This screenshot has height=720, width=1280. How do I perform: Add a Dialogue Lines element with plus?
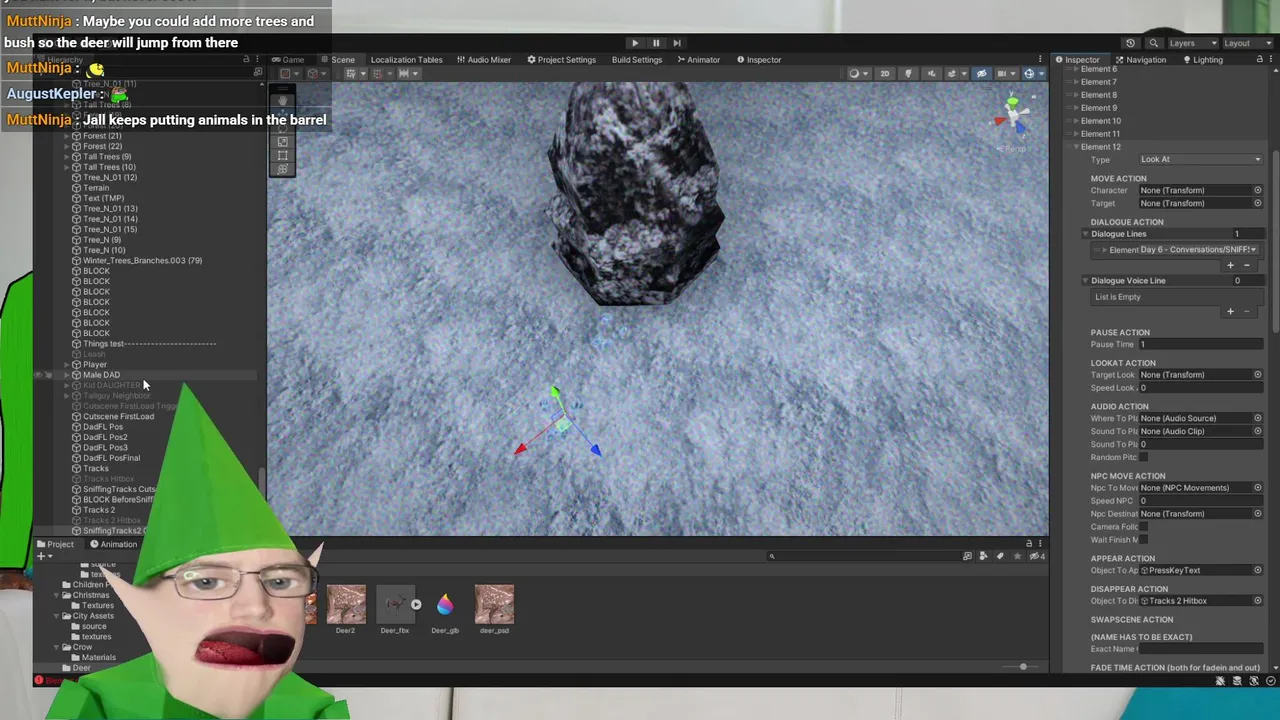[x=1230, y=265]
